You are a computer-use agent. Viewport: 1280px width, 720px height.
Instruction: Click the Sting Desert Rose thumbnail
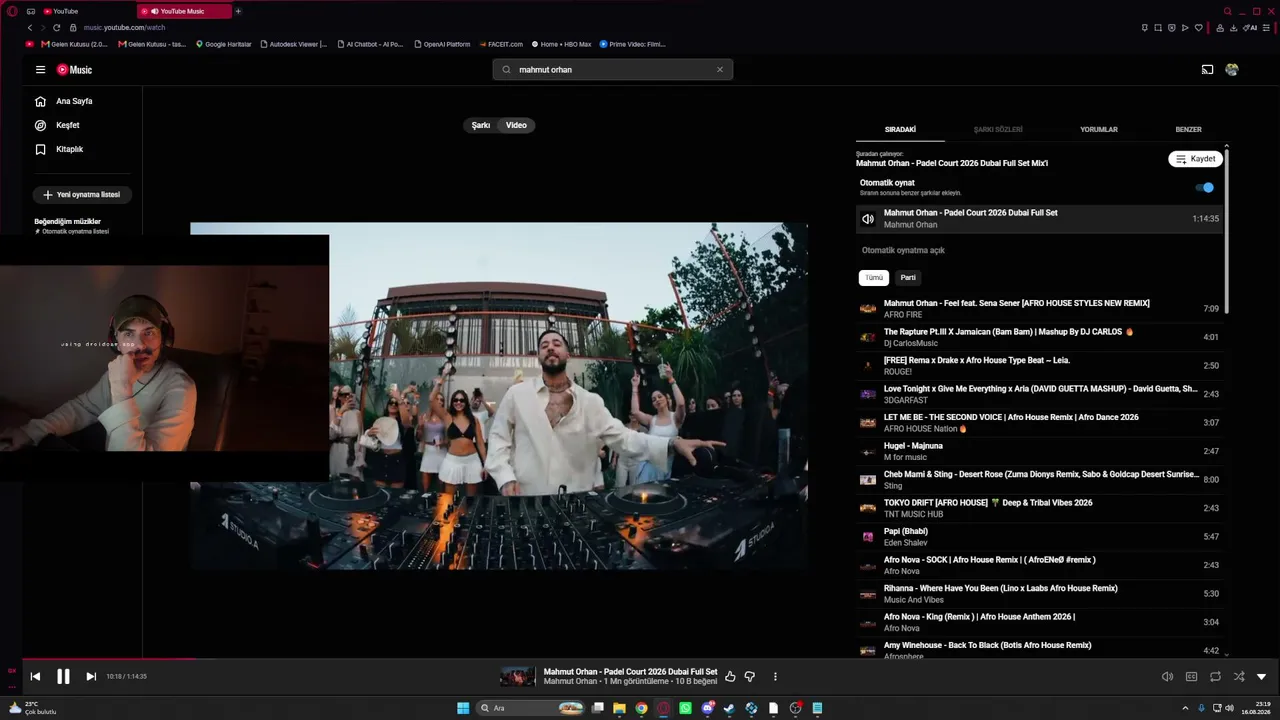tap(868, 480)
